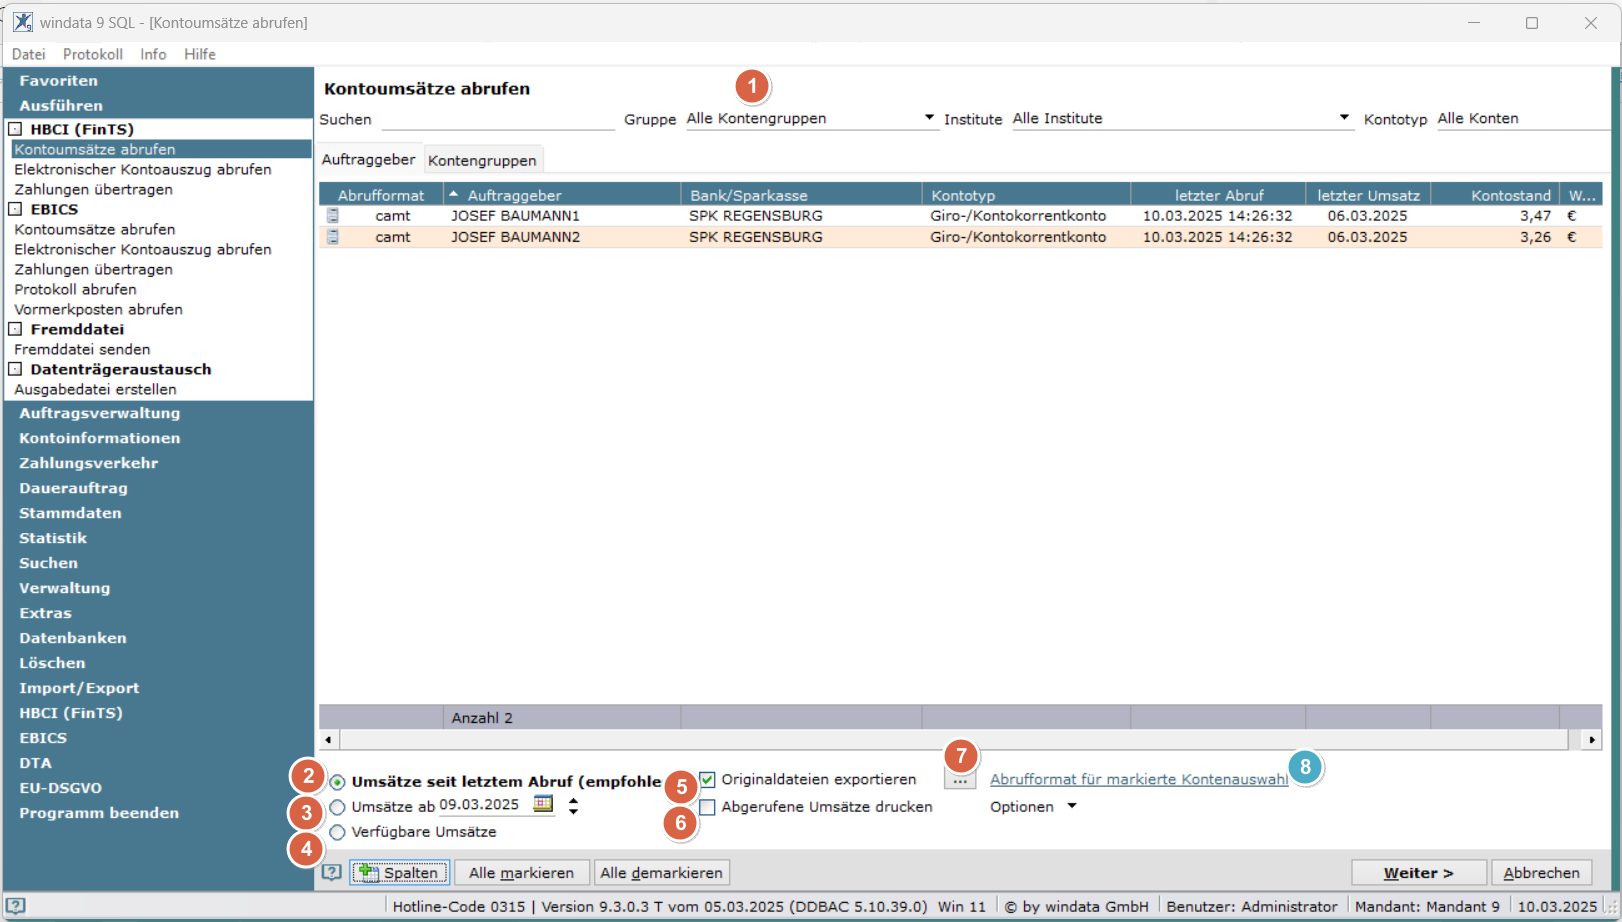The height and width of the screenshot is (922, 1622).
Task: Switch to the Kontengruppen tab
Action: pyautogui.click(x=482, y=160)
